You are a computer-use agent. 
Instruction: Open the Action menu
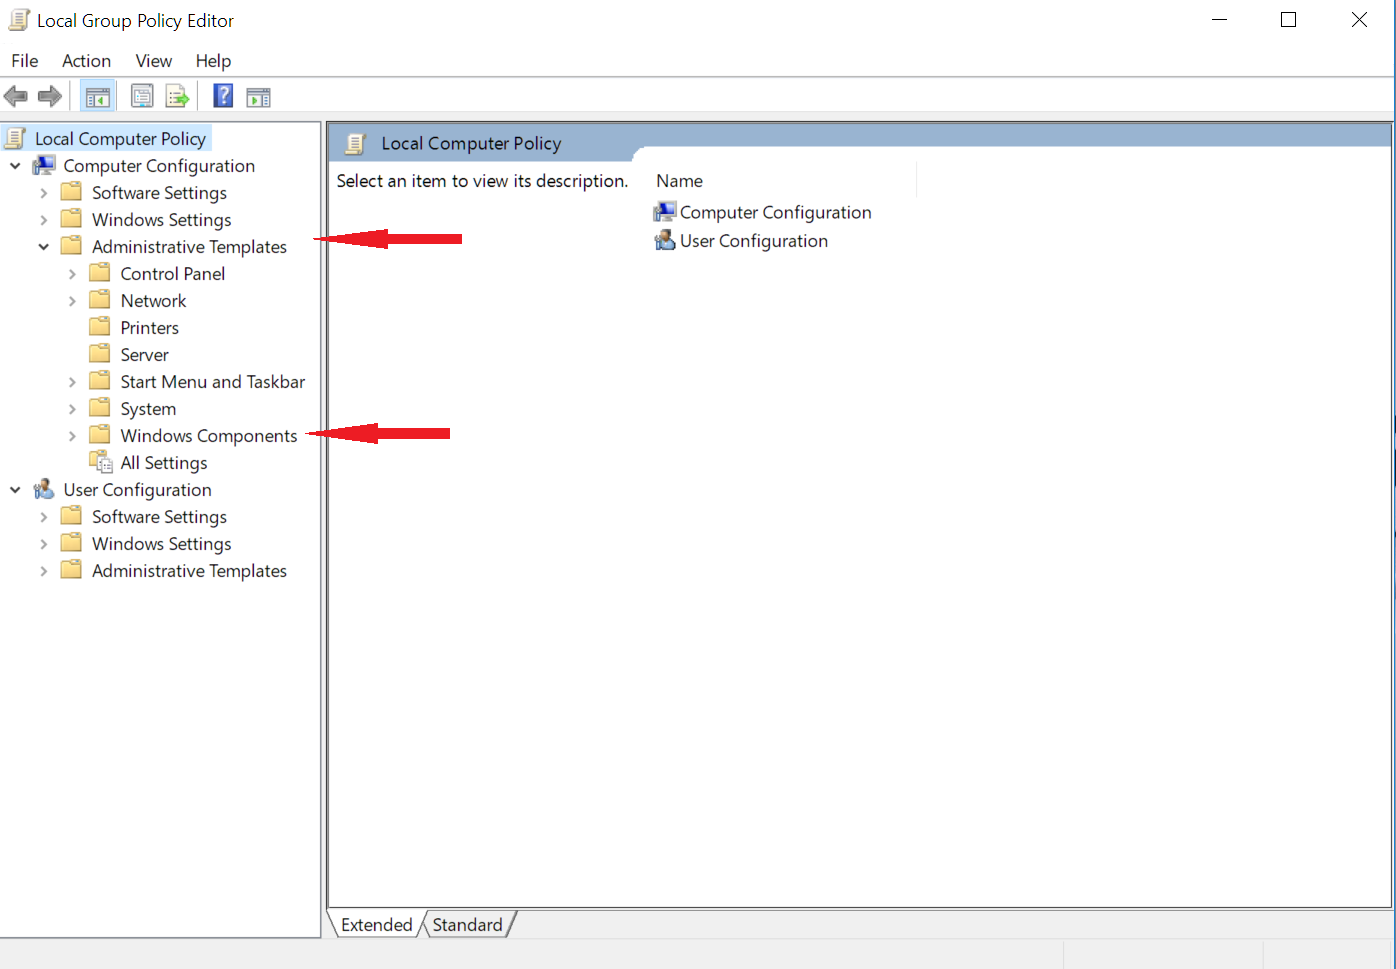[x=86, y=61]
